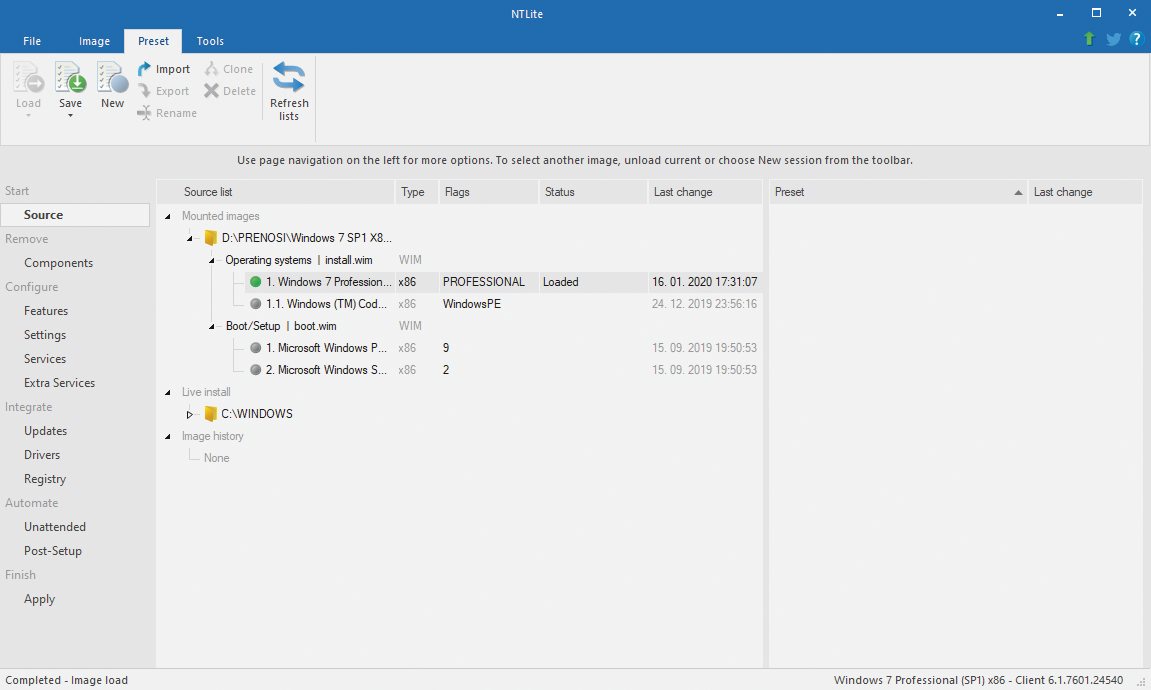Sort by the Preset column header
This screenshot has width=1151, height=690.
[x=898, y=192]
